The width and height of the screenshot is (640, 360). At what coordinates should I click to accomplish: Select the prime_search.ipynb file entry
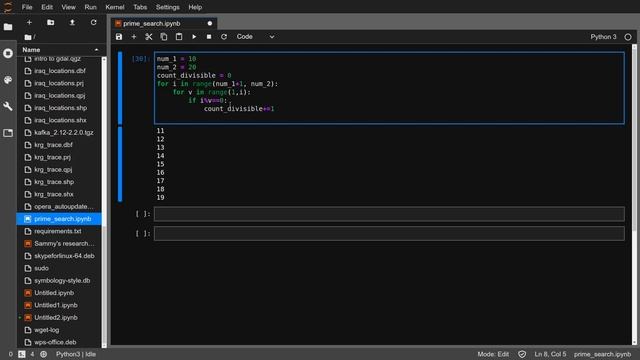[59, 219]
